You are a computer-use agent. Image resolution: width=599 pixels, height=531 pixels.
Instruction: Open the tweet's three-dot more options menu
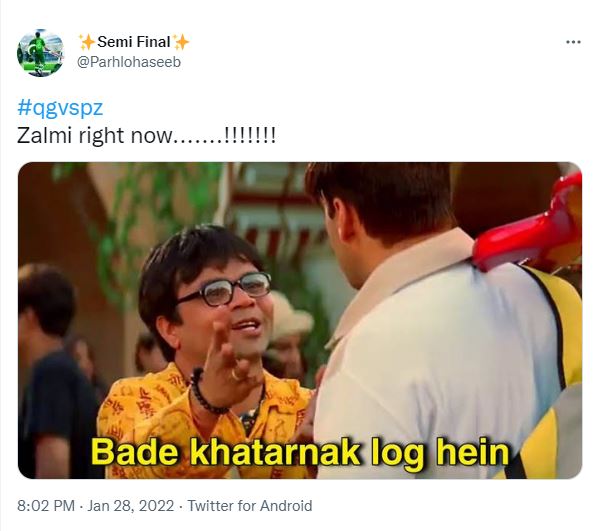573,42
